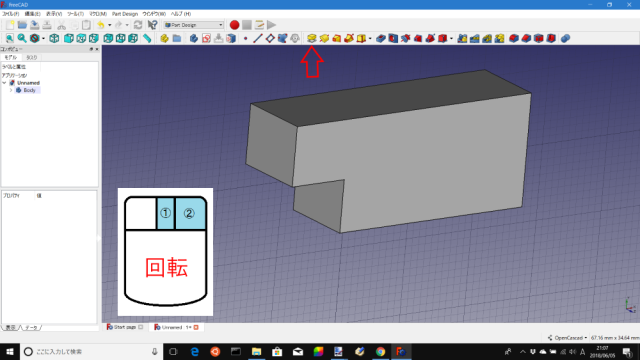Click the What's This help icon
Screen dimensions: 640x360
(152, 25)
